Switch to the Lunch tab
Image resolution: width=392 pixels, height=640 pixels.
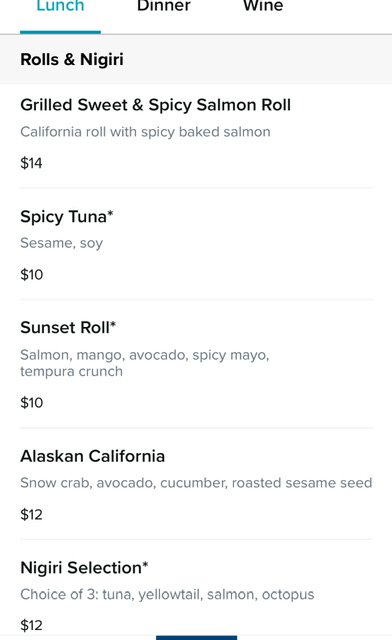pos(60,7)
